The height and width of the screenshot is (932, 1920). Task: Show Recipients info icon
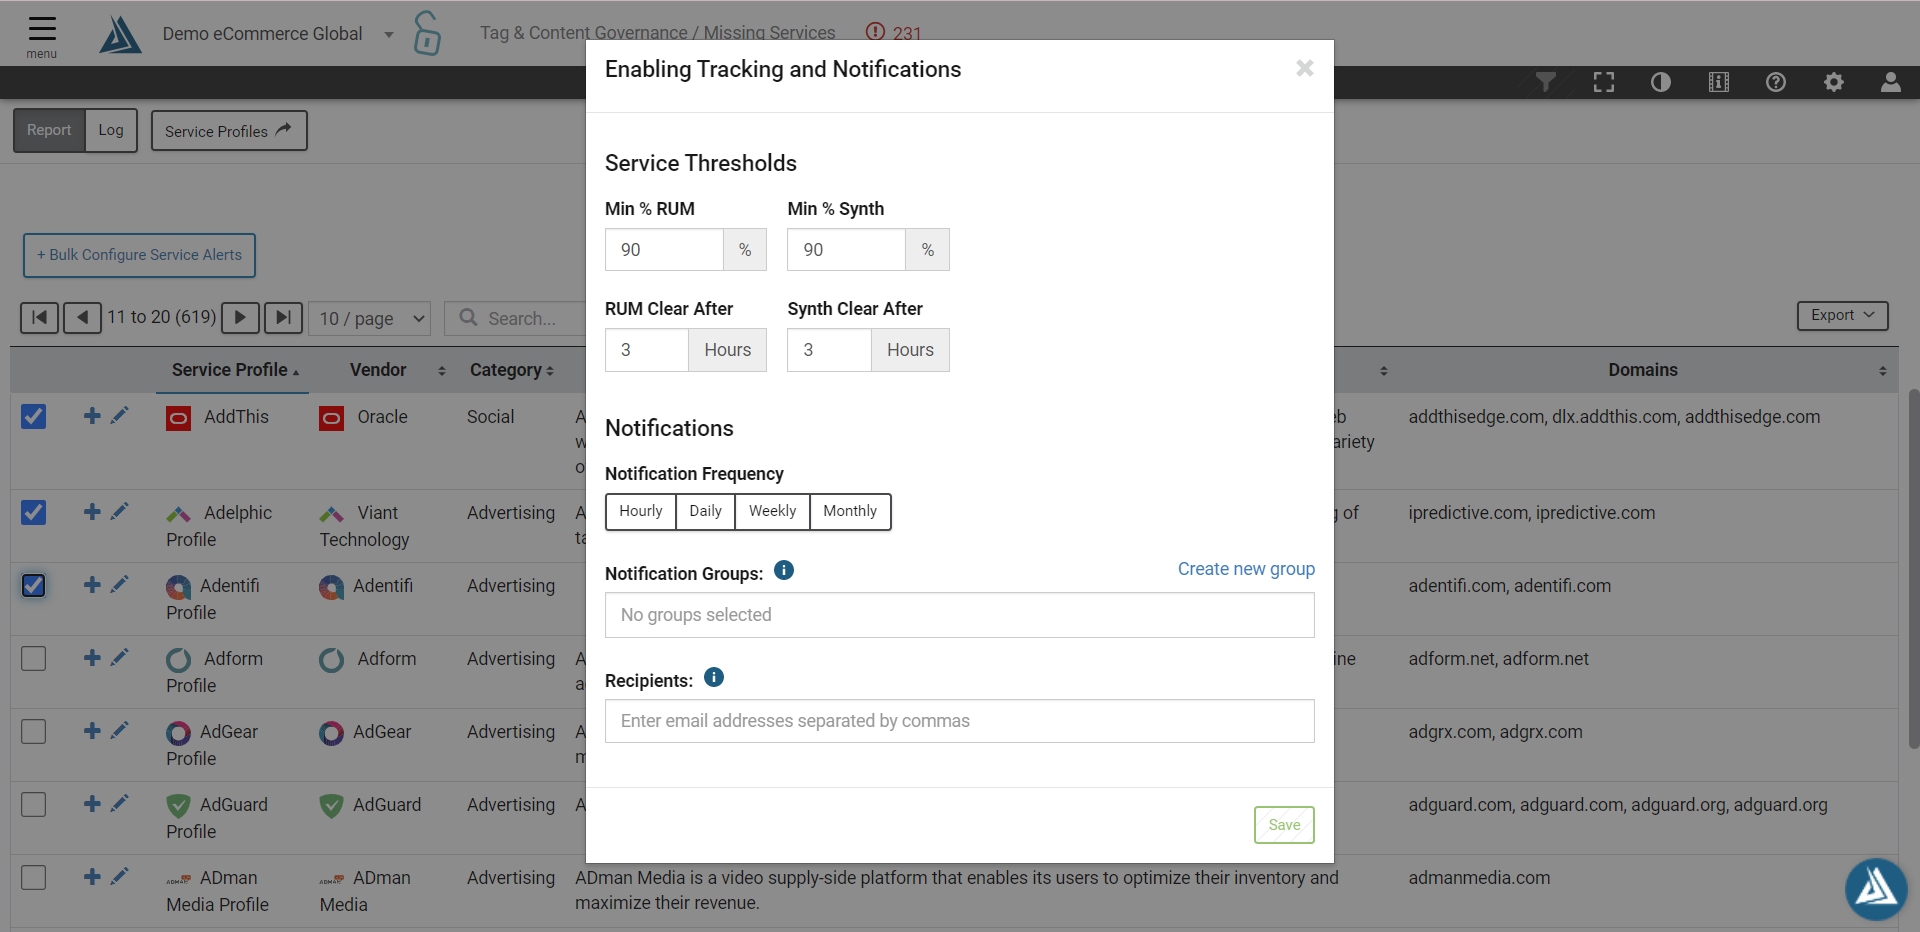(714, 677)
